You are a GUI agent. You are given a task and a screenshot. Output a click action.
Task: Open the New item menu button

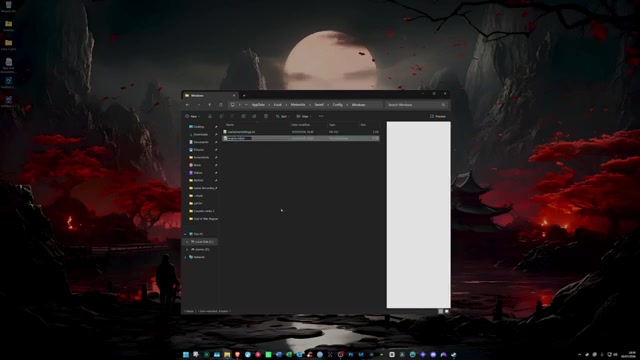193,116
